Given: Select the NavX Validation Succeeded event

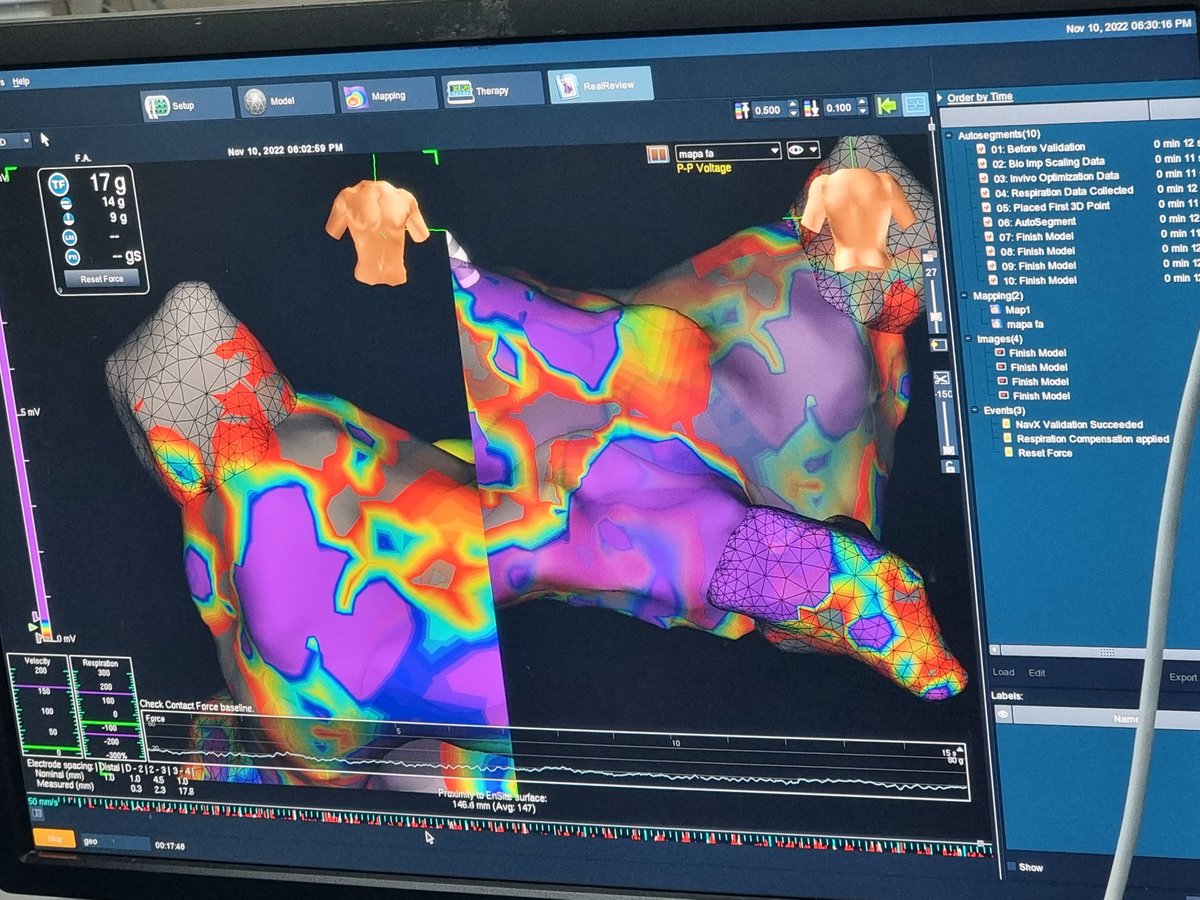Looking at the screenshot, I should (x=1079, y=425).
